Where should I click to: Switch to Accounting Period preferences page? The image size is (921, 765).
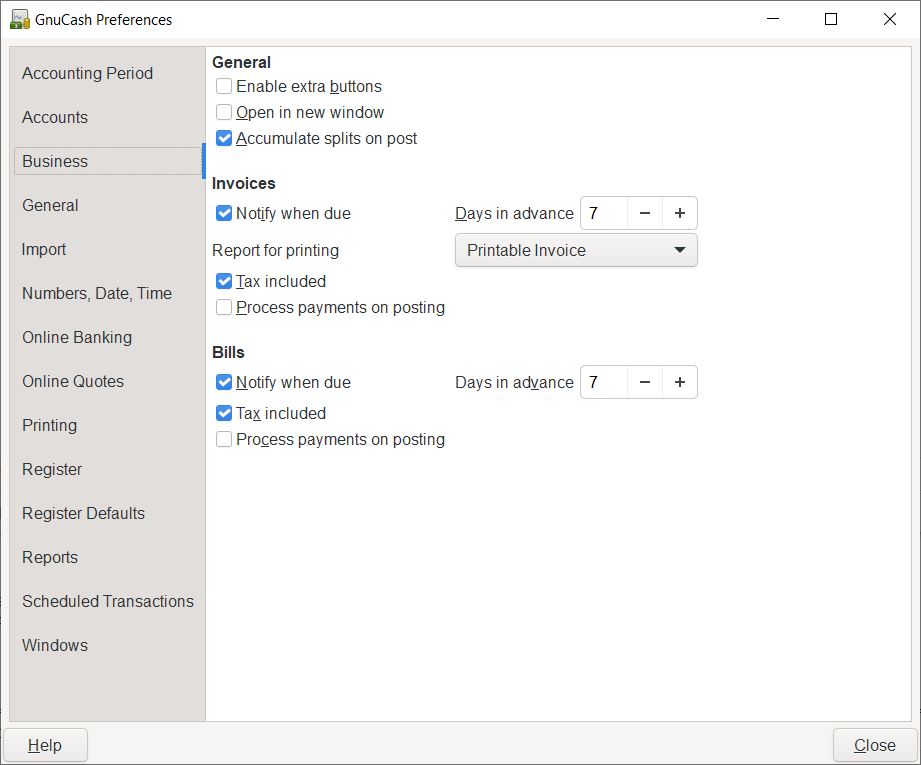pos(88,73)
